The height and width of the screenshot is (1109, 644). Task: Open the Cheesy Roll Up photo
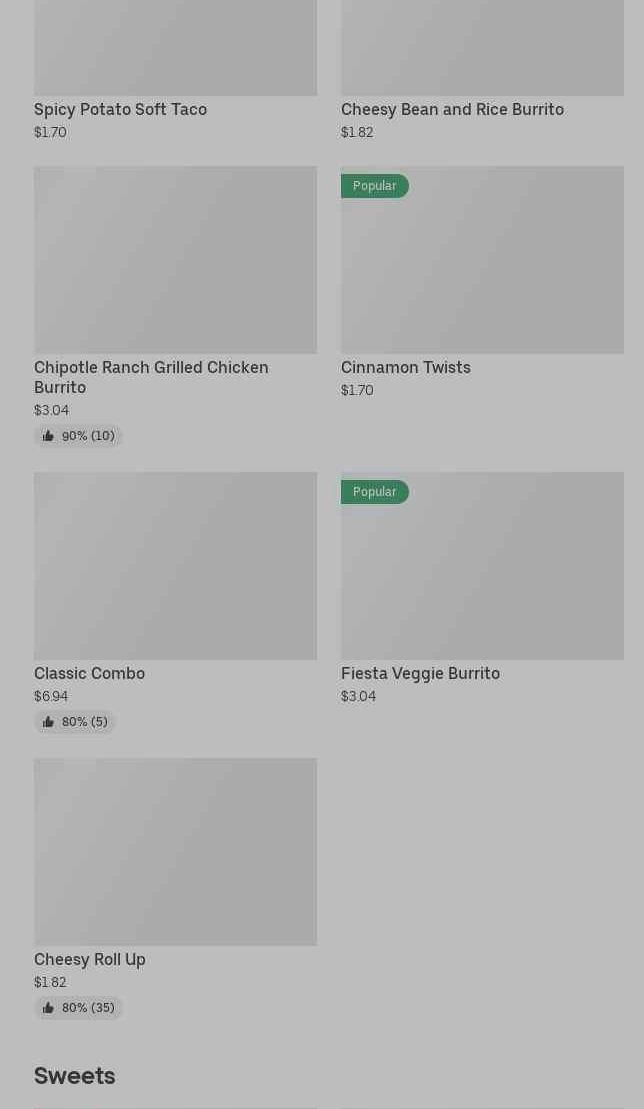click(x=175, y=852)
